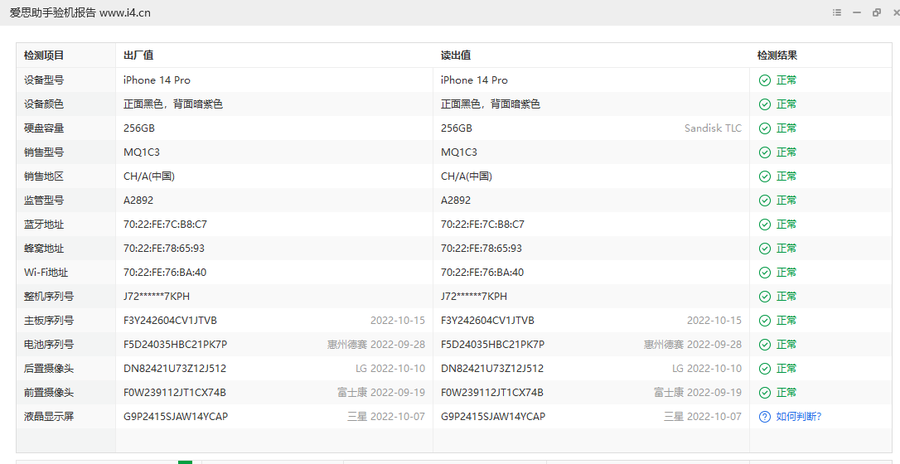This screenshot has height=464, width=900.
Task: Select the 设备颜色 row label
Action: [x=44, y=105]
